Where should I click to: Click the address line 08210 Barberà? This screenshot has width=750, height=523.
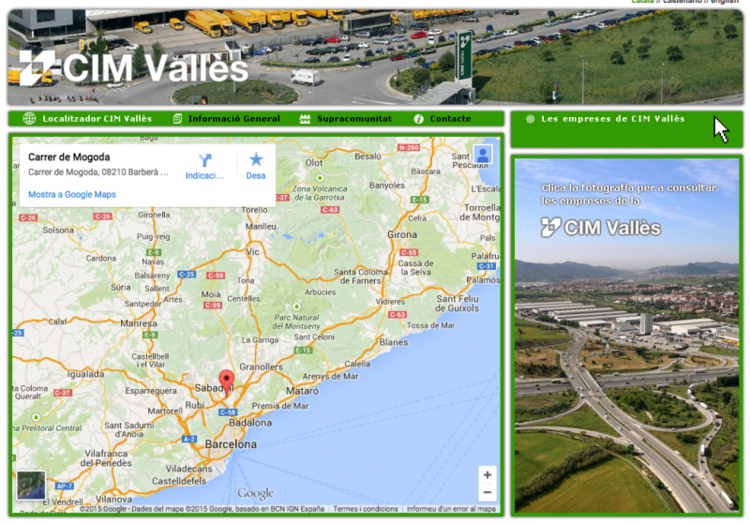98,172
